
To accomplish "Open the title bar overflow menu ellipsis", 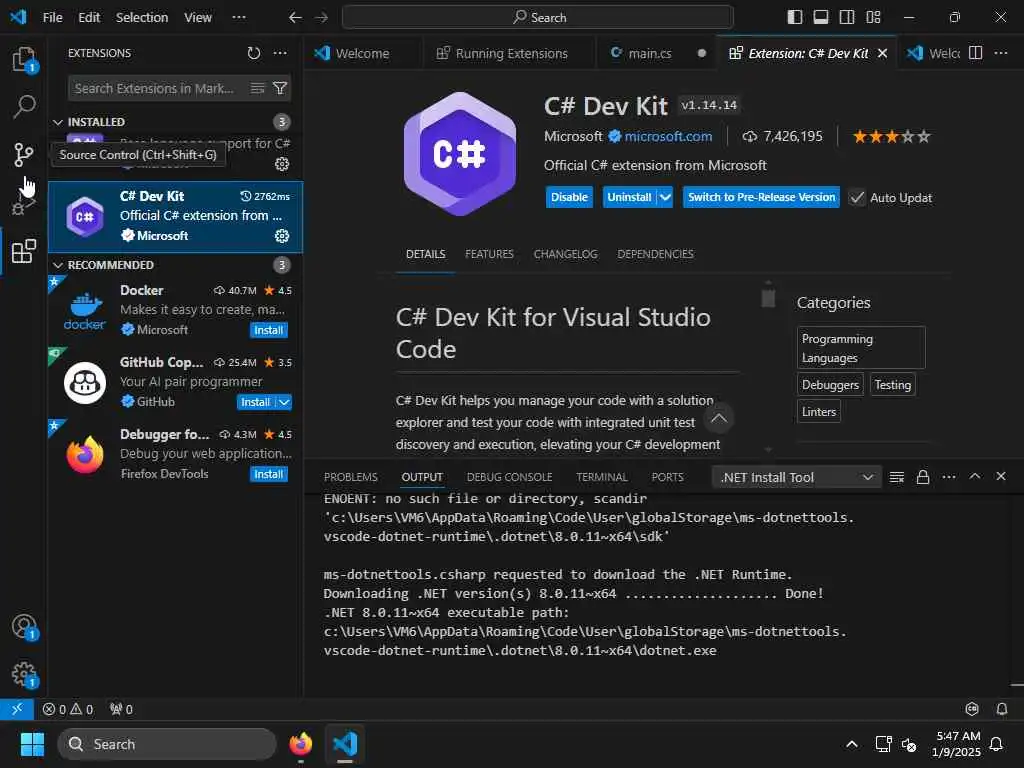I will tap(239, 18).
